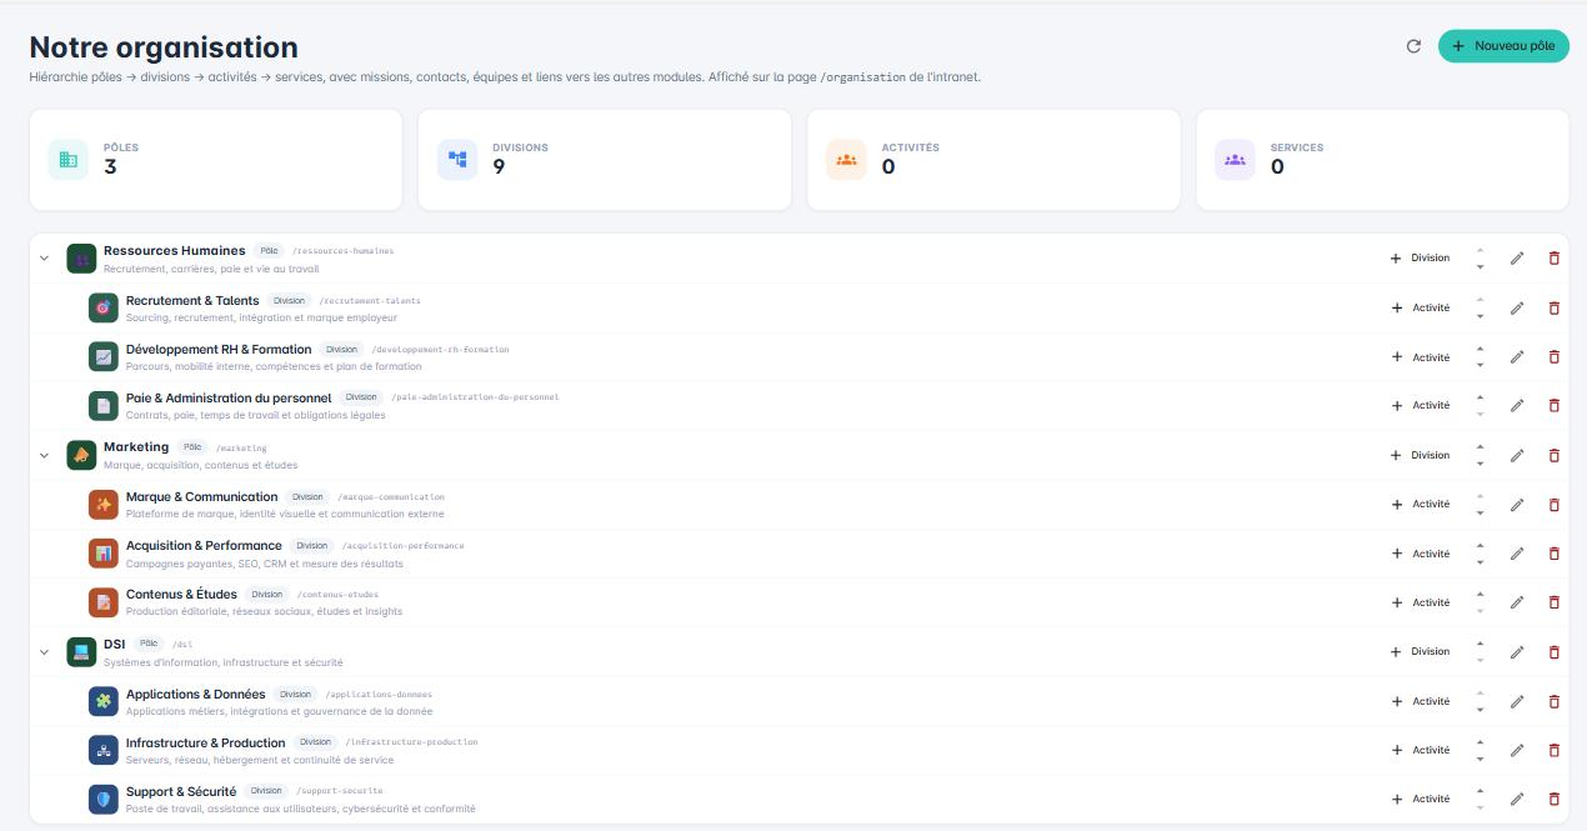Create a new pôle with Nouveau pôle

pyautogui.click(x=1503, y=46)
